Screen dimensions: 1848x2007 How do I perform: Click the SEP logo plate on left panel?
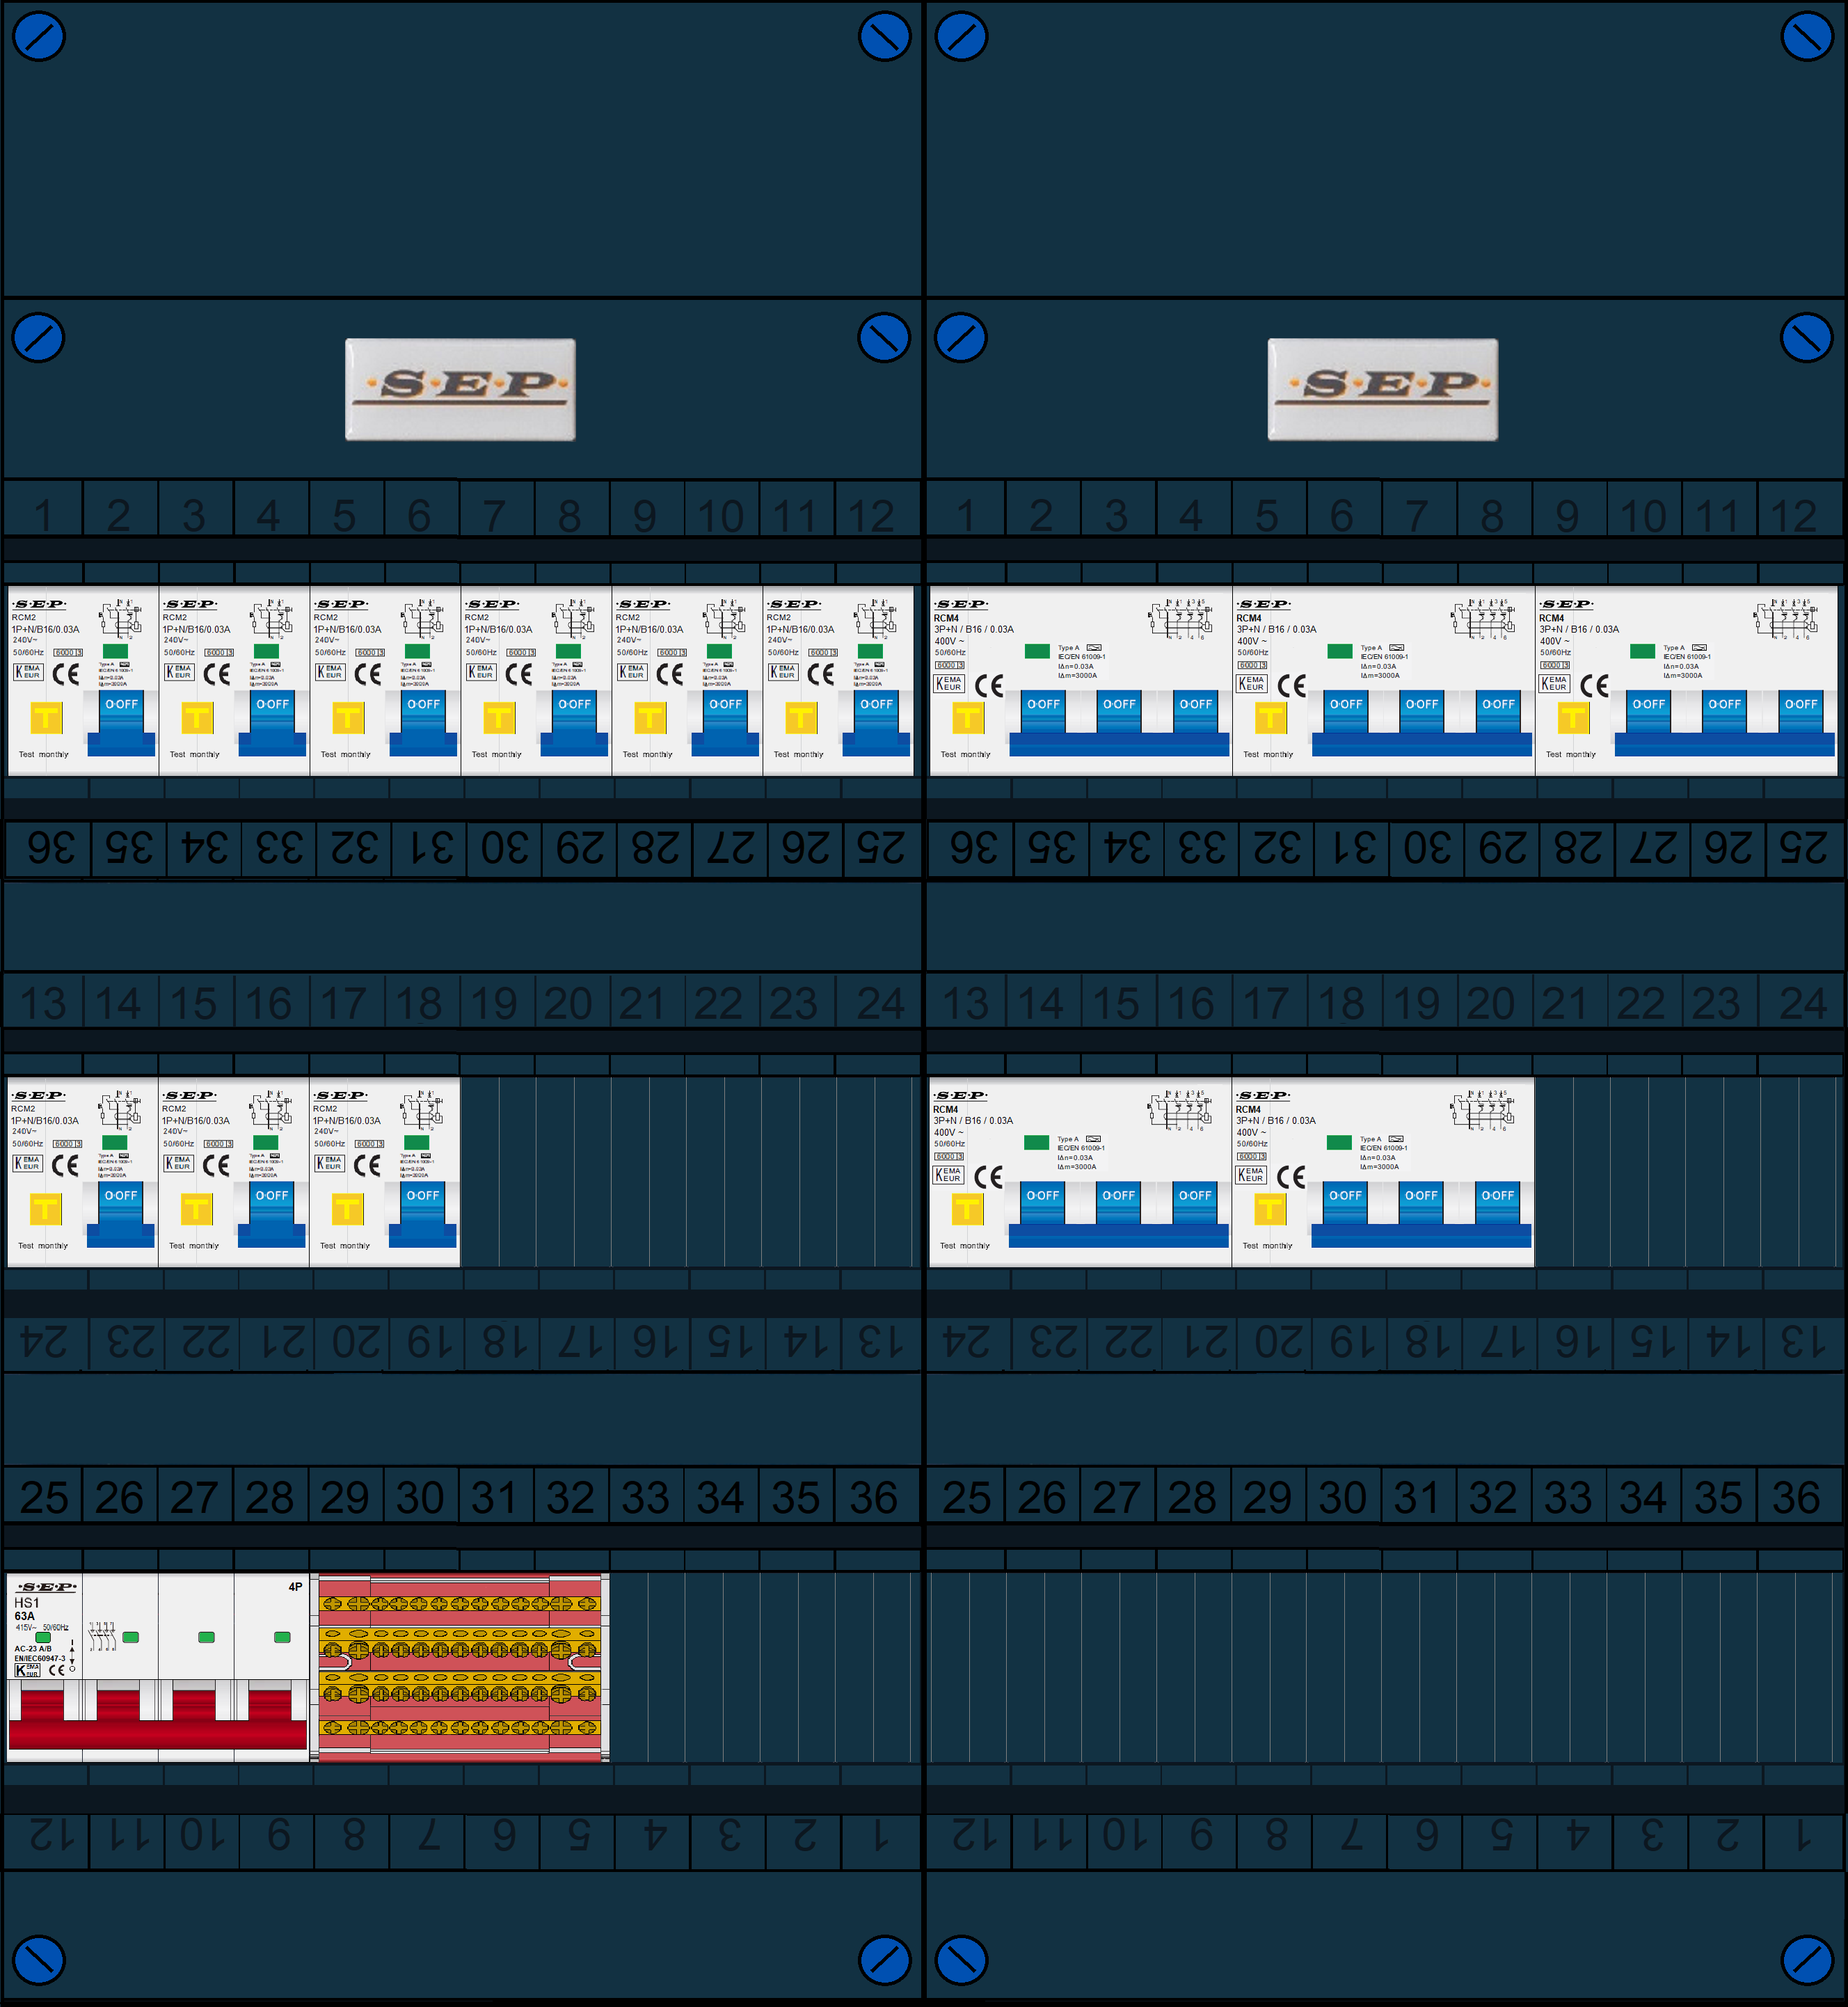pyautogui.click(x=460, y=389)
